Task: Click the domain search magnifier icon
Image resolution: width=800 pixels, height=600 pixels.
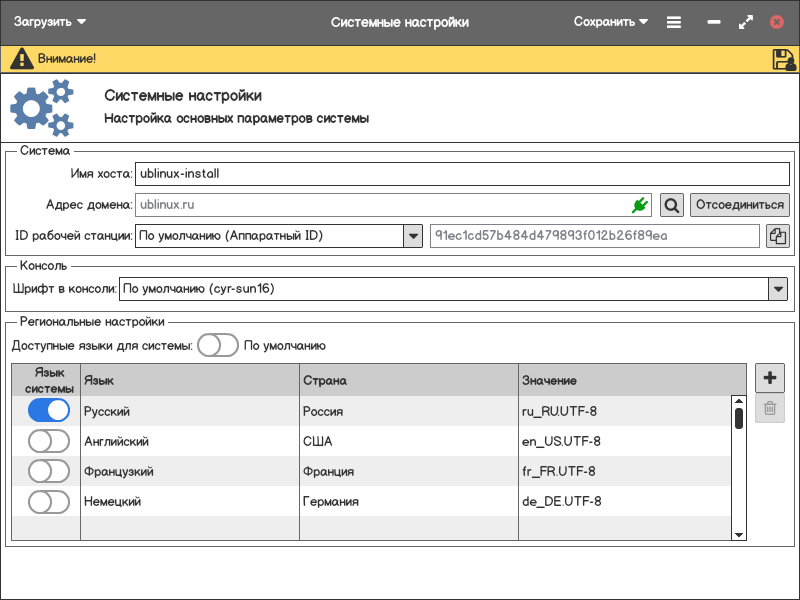Action: [x=672, y=205]
